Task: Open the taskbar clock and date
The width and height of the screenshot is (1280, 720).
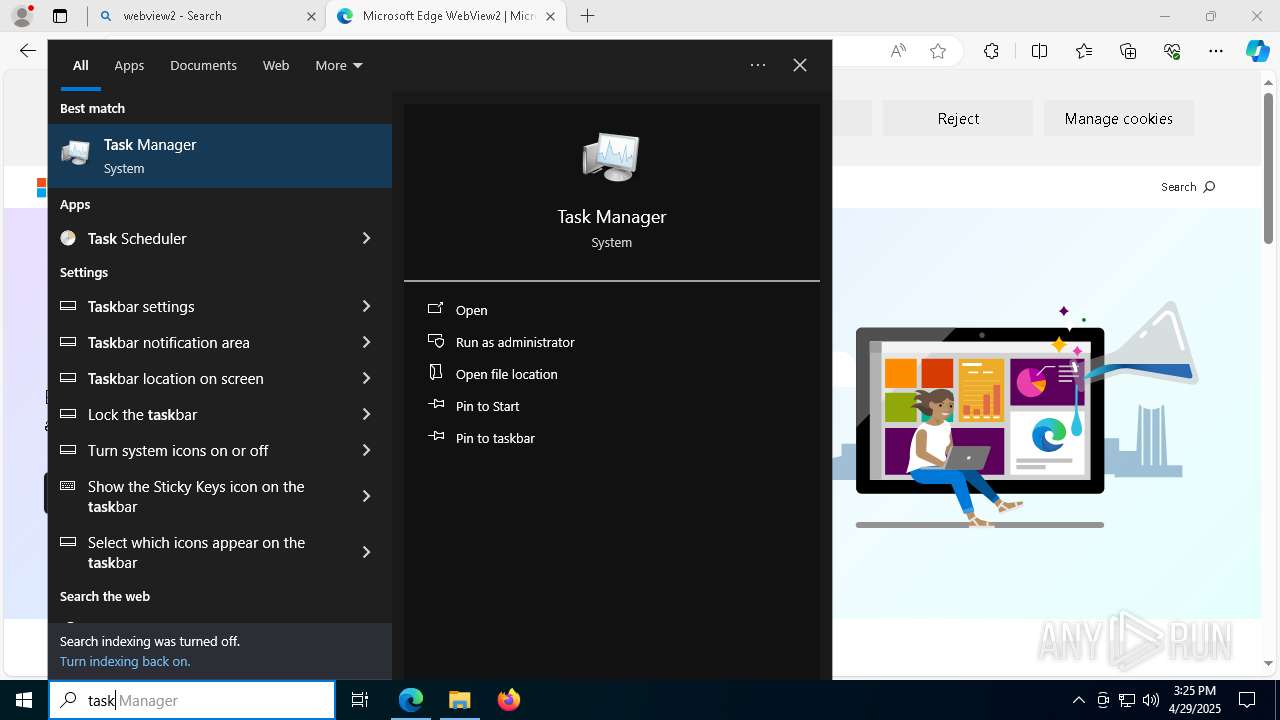Action: click(x=1194, y=700)
